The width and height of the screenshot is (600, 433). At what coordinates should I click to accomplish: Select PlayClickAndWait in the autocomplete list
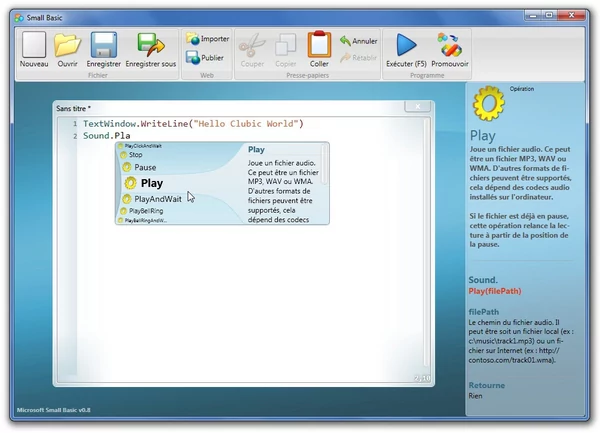pos(140,146)
